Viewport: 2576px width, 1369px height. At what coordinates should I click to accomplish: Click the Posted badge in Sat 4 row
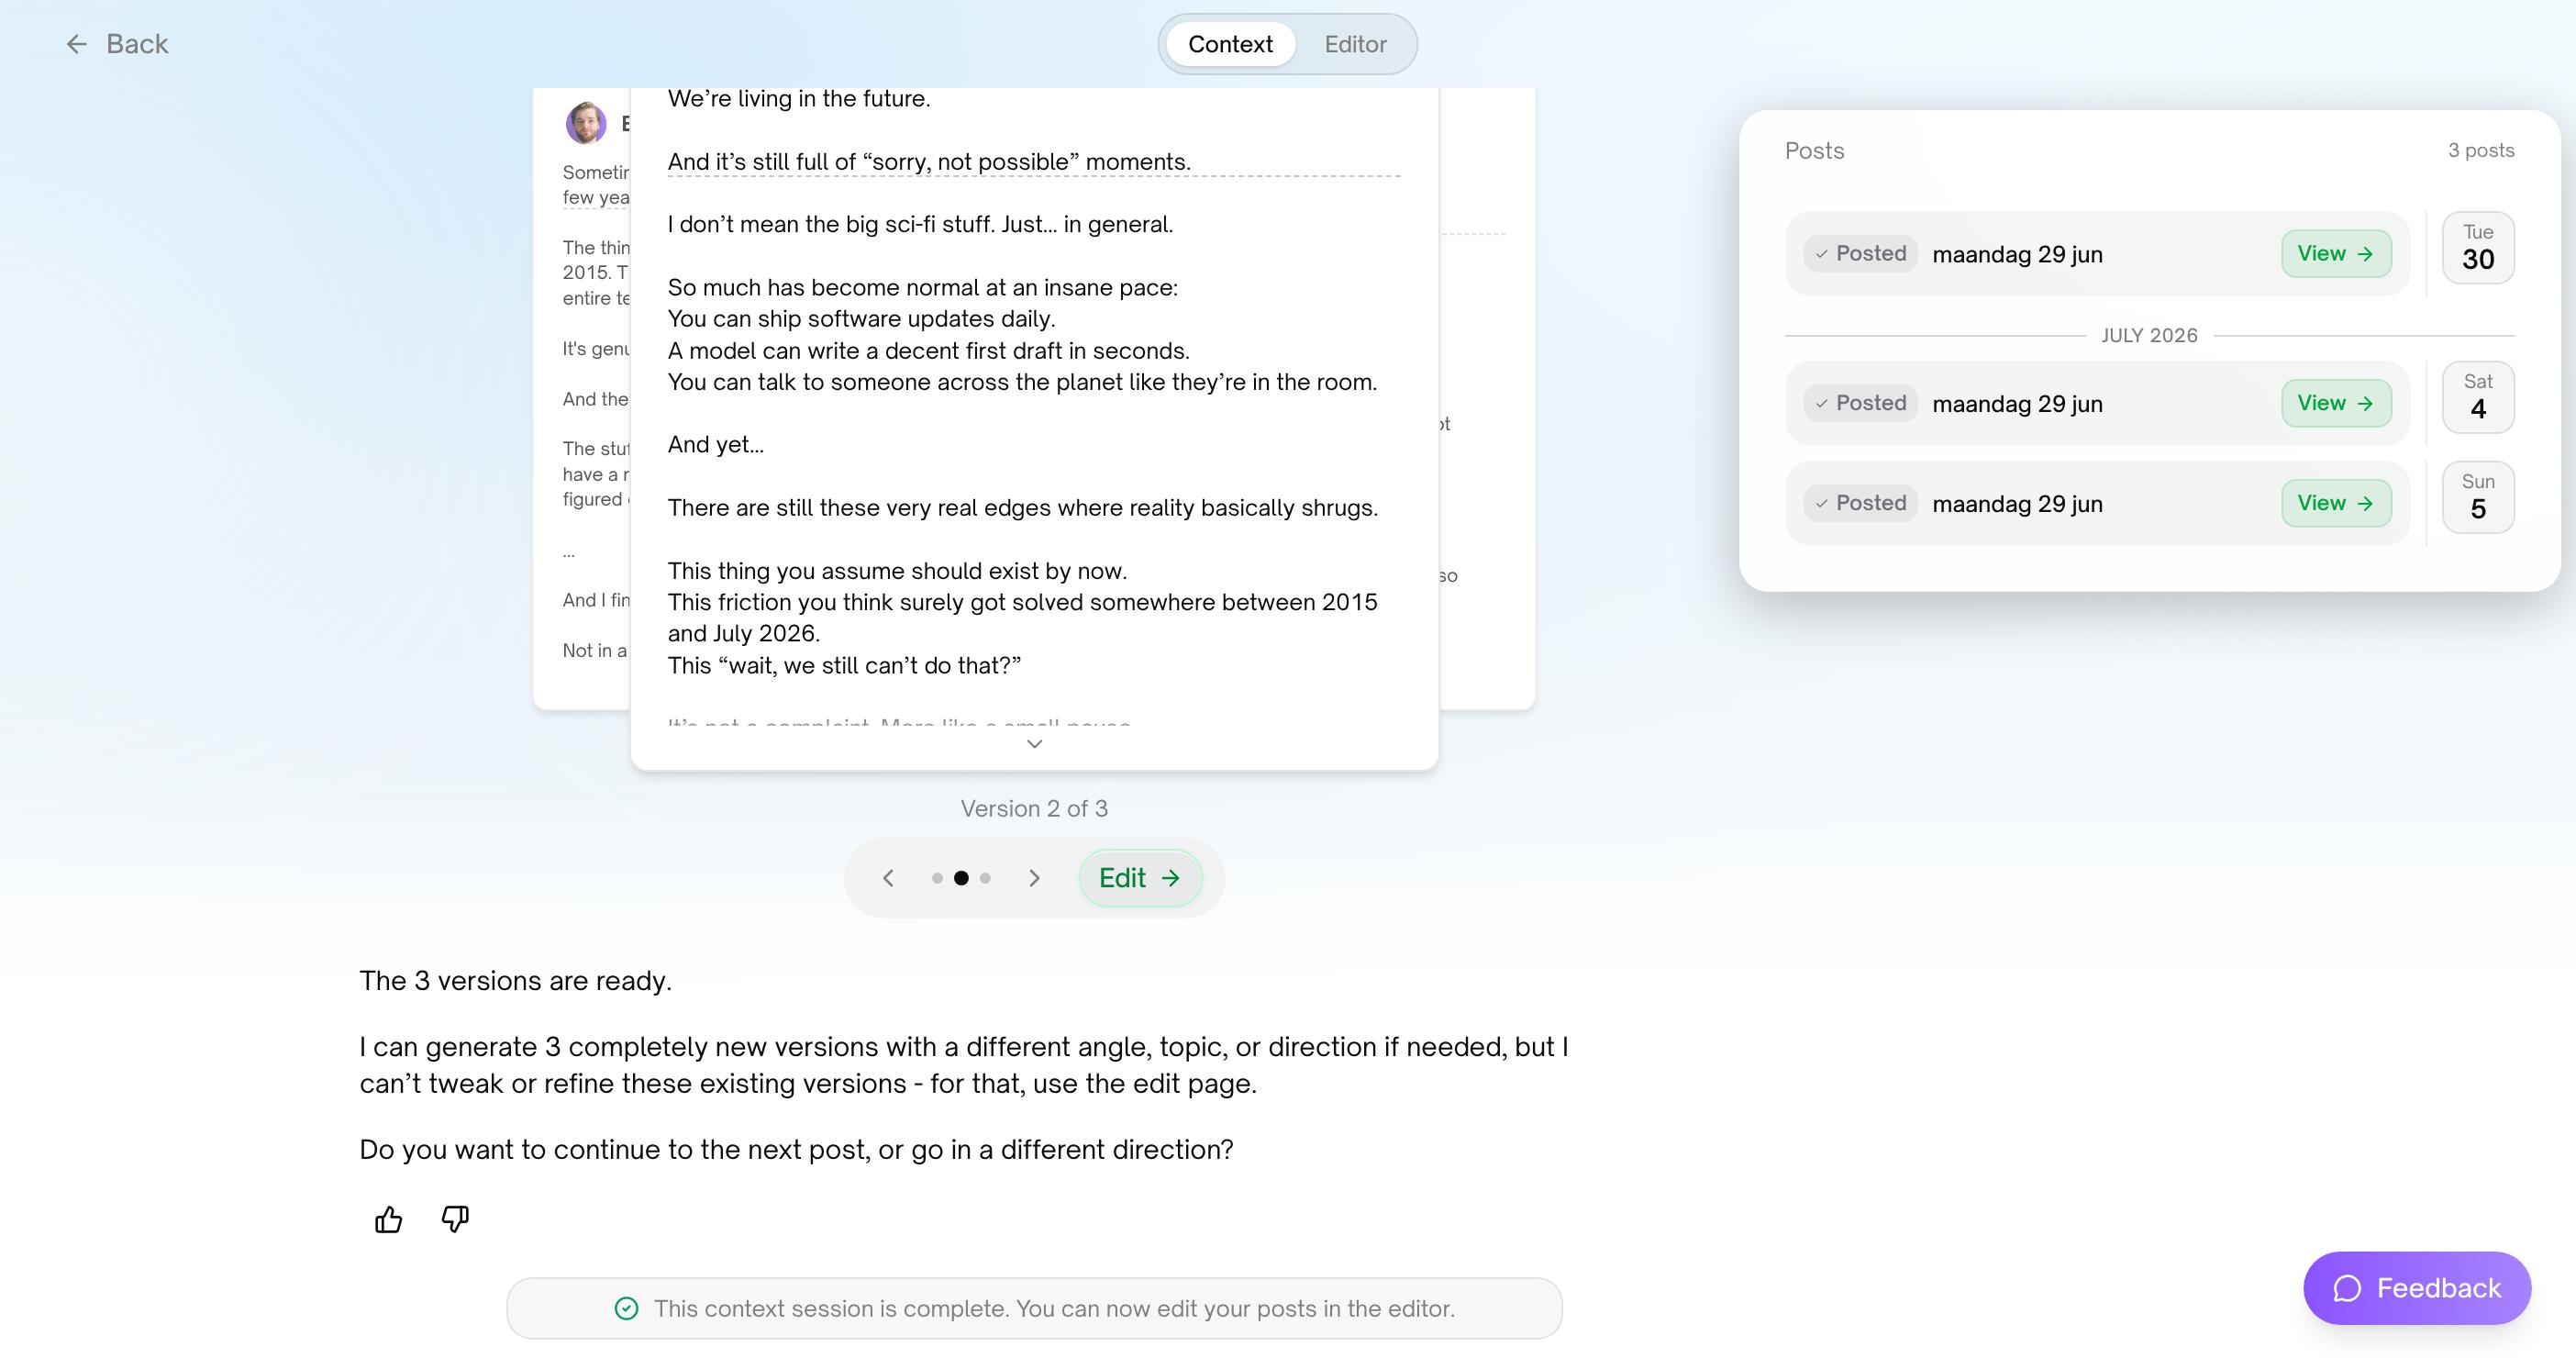(1861, 403)
